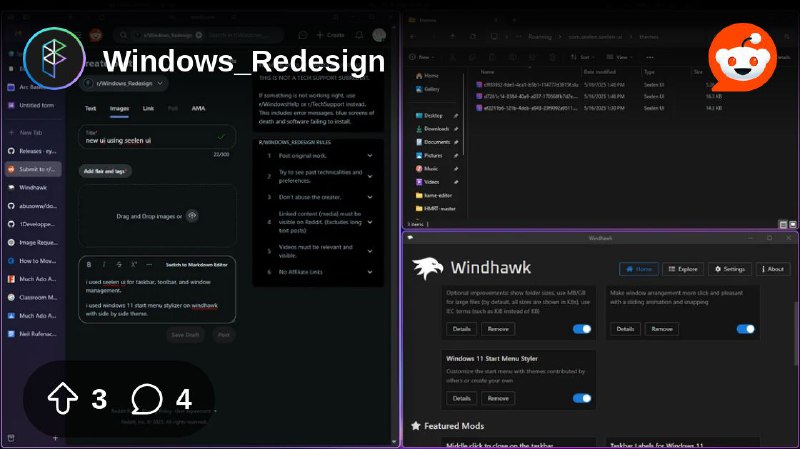800x449 pixels.
Task: Click the plus icon at Arc sidebar bottom
Action: pyautogui.click(x=55, y=438)
